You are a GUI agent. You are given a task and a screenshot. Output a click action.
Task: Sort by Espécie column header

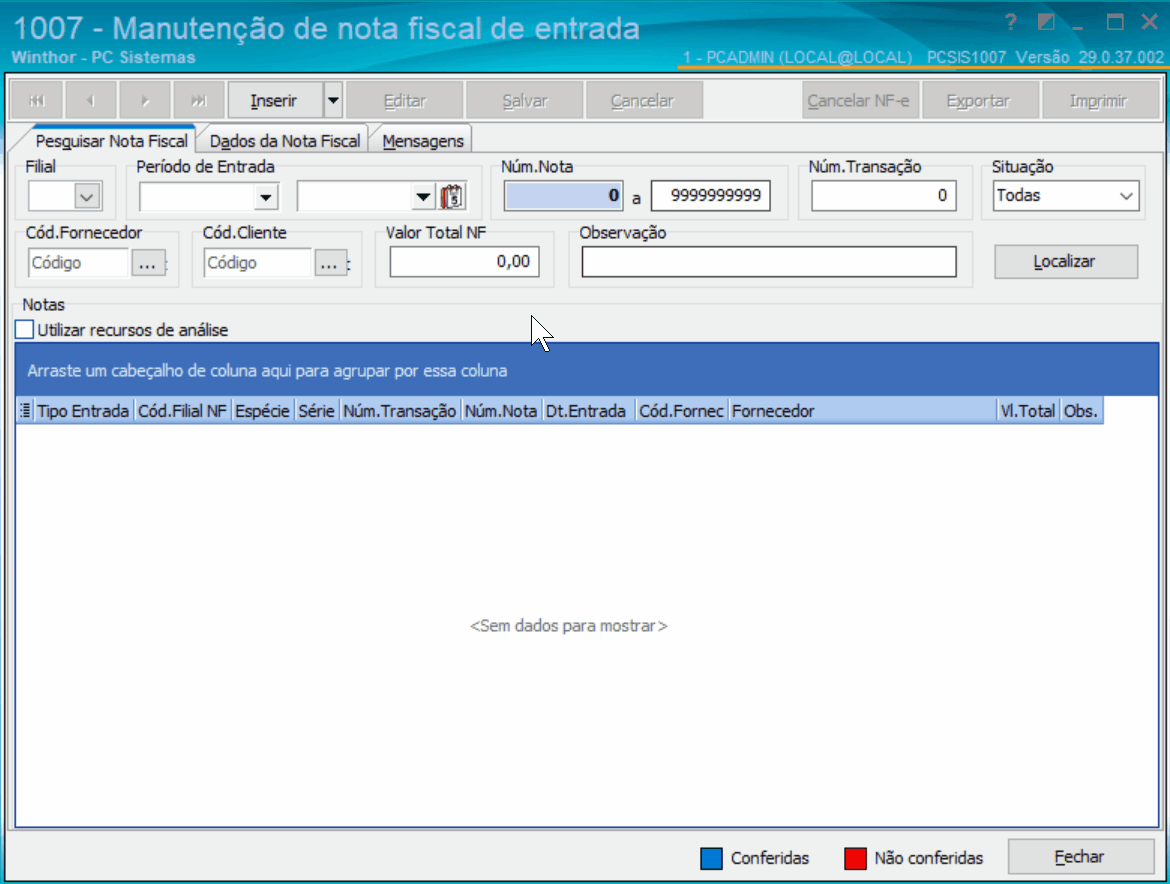point(263,411)
